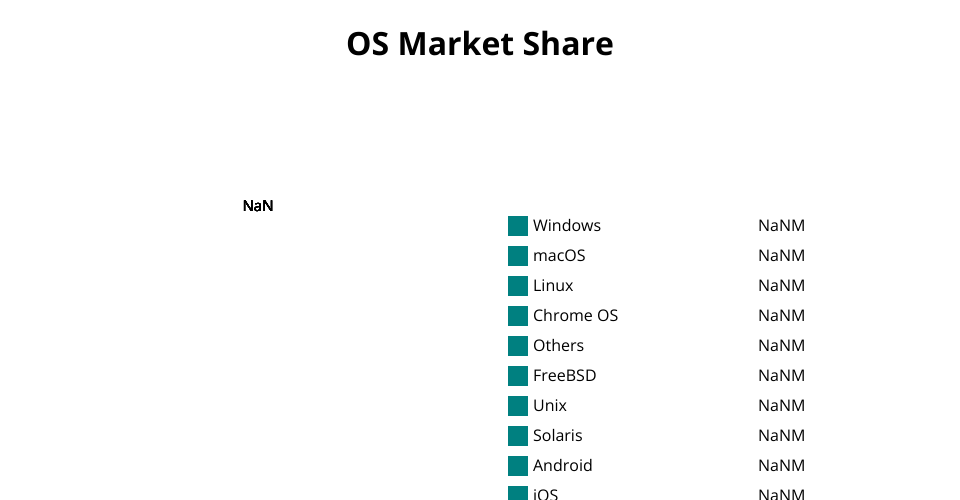
Task: Click the Linux legend text
Action: pos(553,286)
